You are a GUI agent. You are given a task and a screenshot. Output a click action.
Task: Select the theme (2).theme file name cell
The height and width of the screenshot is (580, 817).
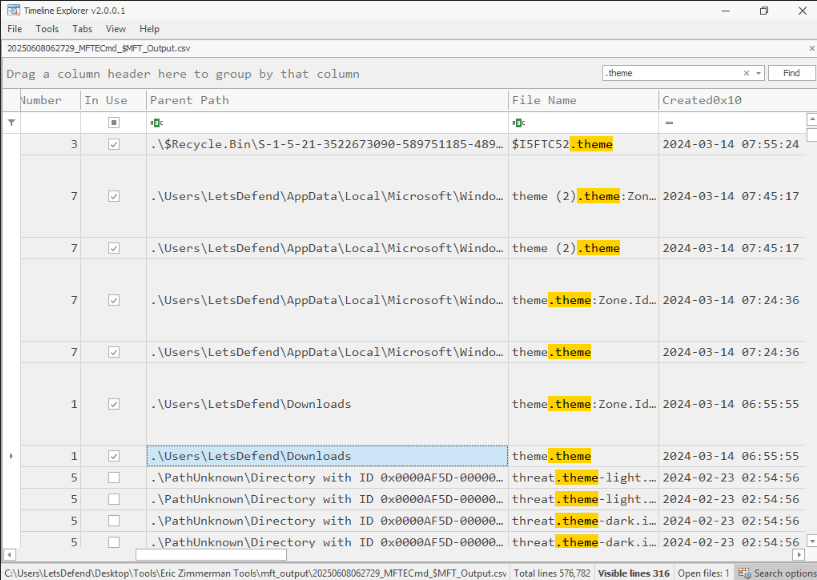(x=583, y=248)
